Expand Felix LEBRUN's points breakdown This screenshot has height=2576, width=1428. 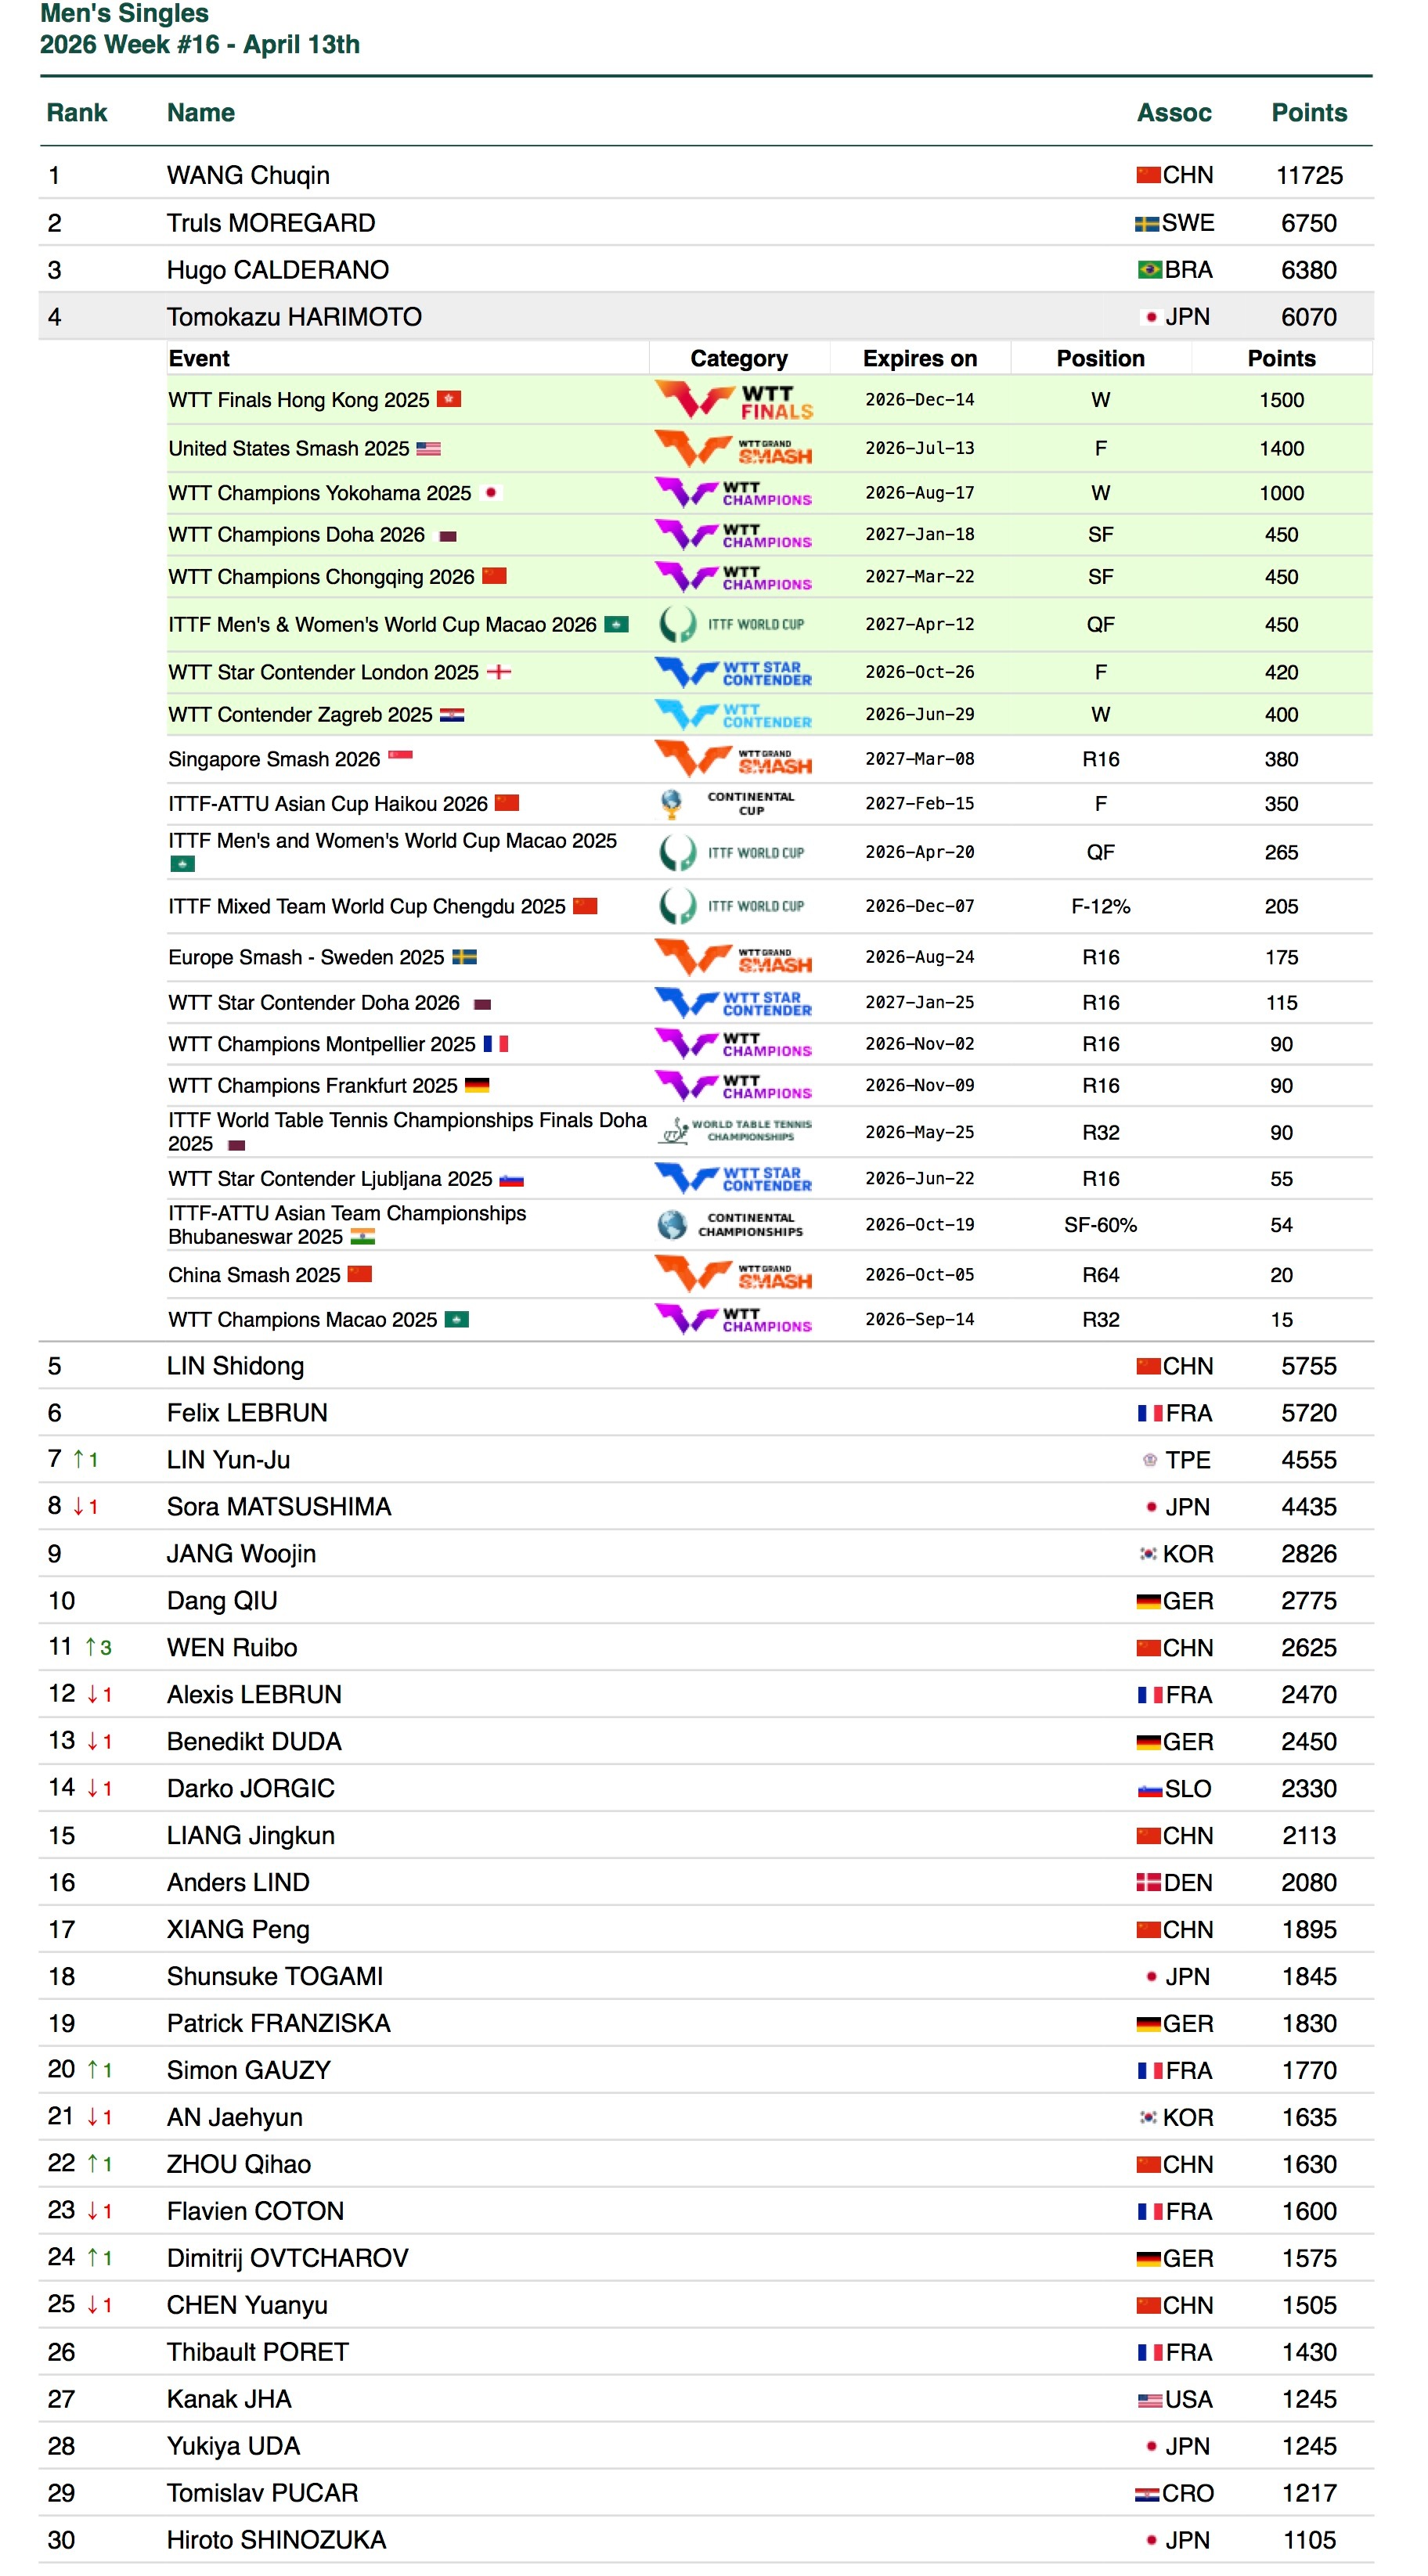[x=240, y=1412]
